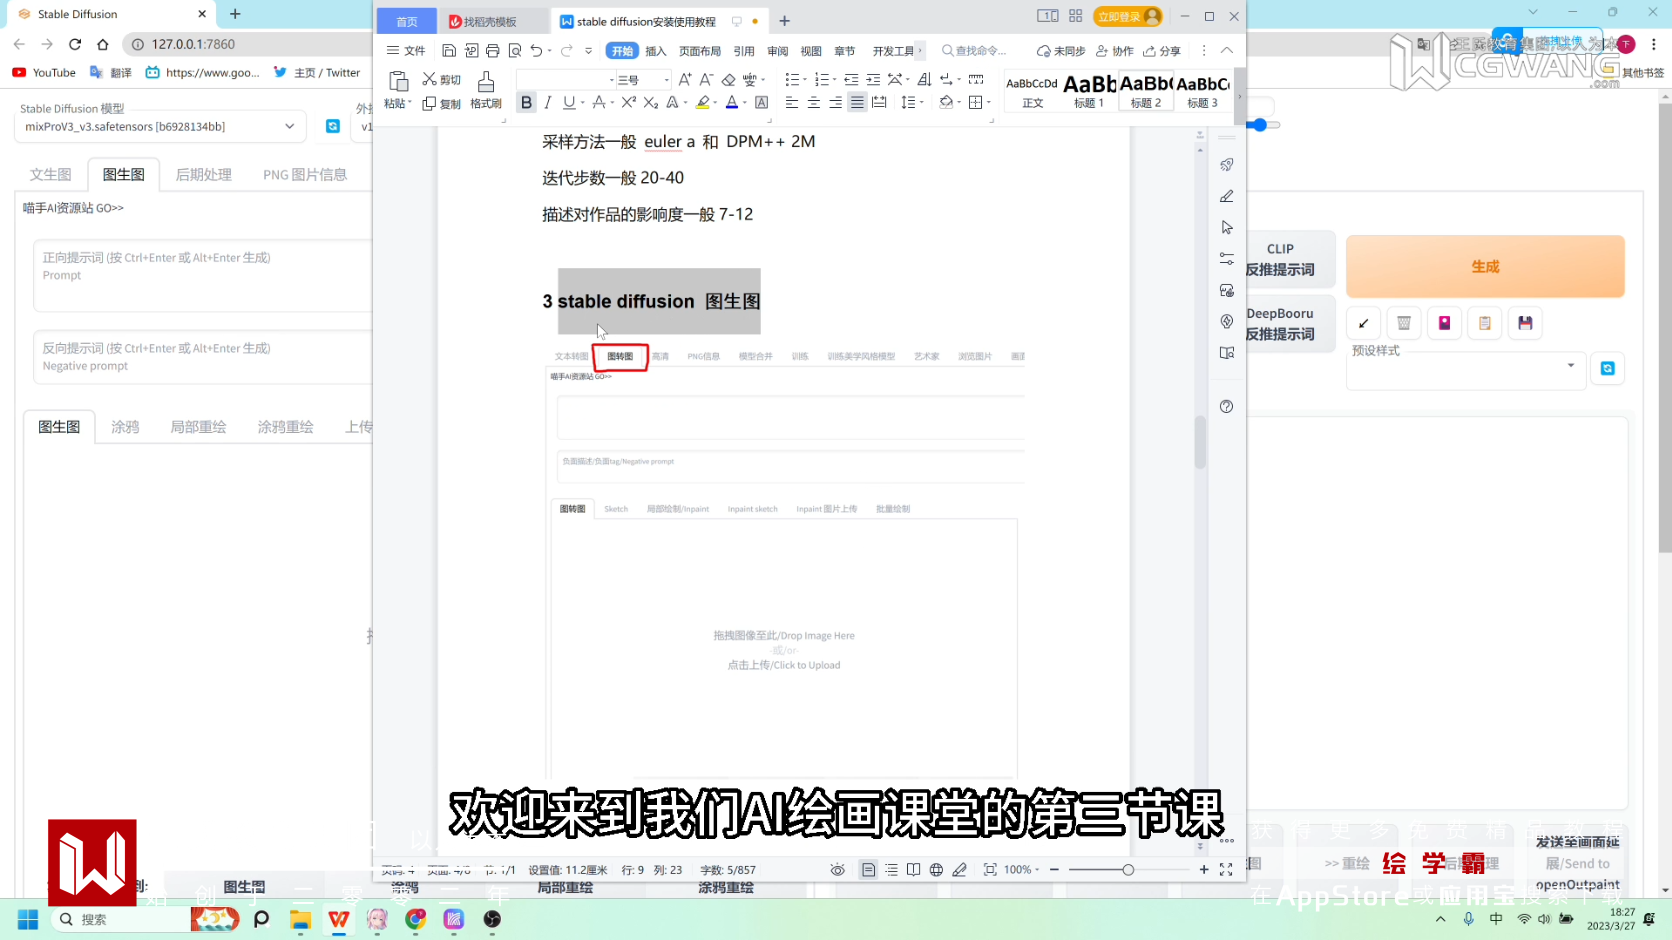The height and width of the screenshot is (940, 1672).
Task: Apply italic formatting in WPS
Action: pos(548,102)
